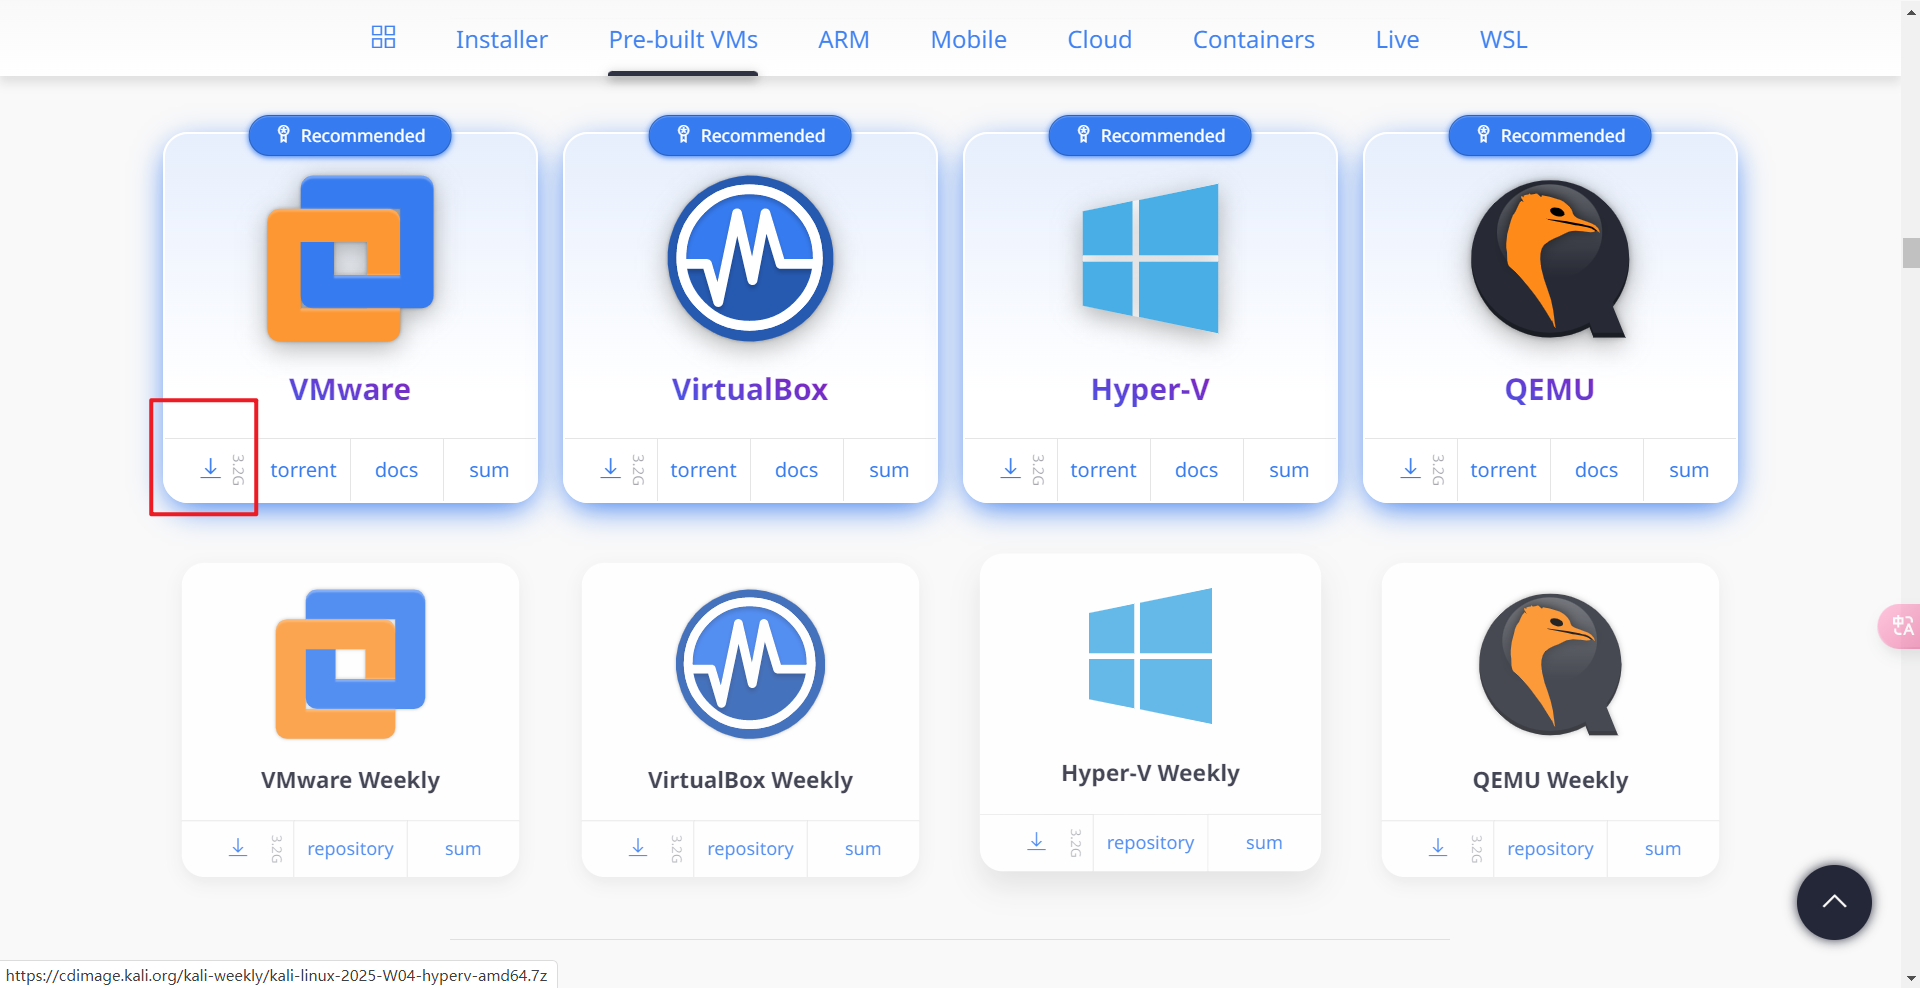
Task: Open the Hyper-V docs link
Action: pyautogui.click(x=1196, y=470)
